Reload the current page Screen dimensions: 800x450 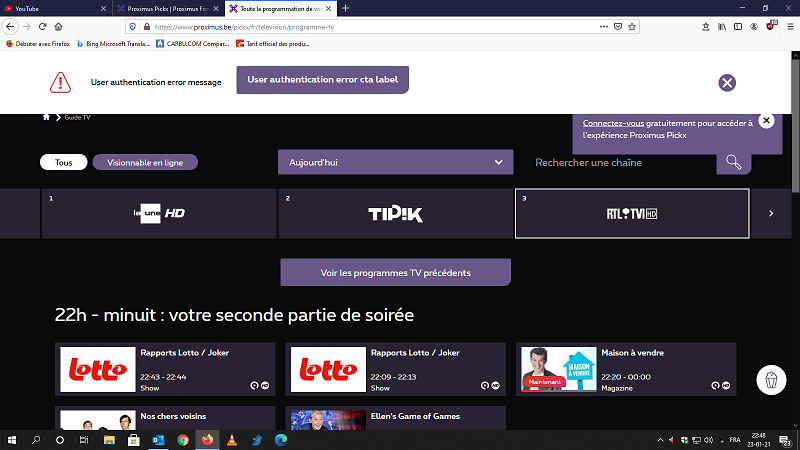tap(42, 27)
